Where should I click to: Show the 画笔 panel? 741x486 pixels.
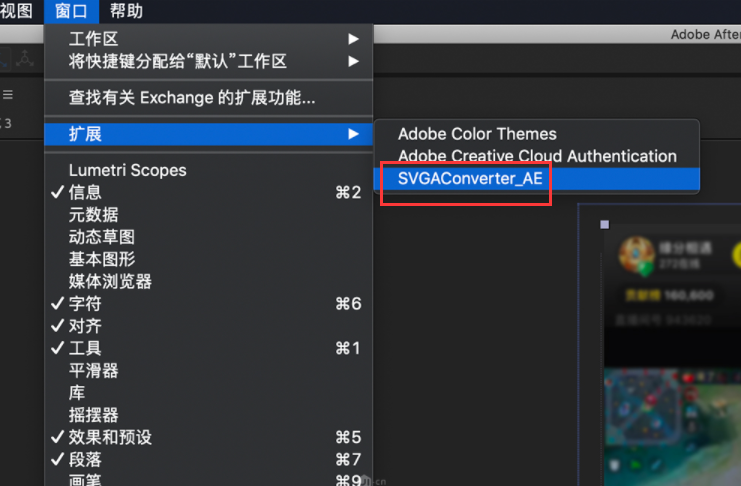(x=208, y=478)
